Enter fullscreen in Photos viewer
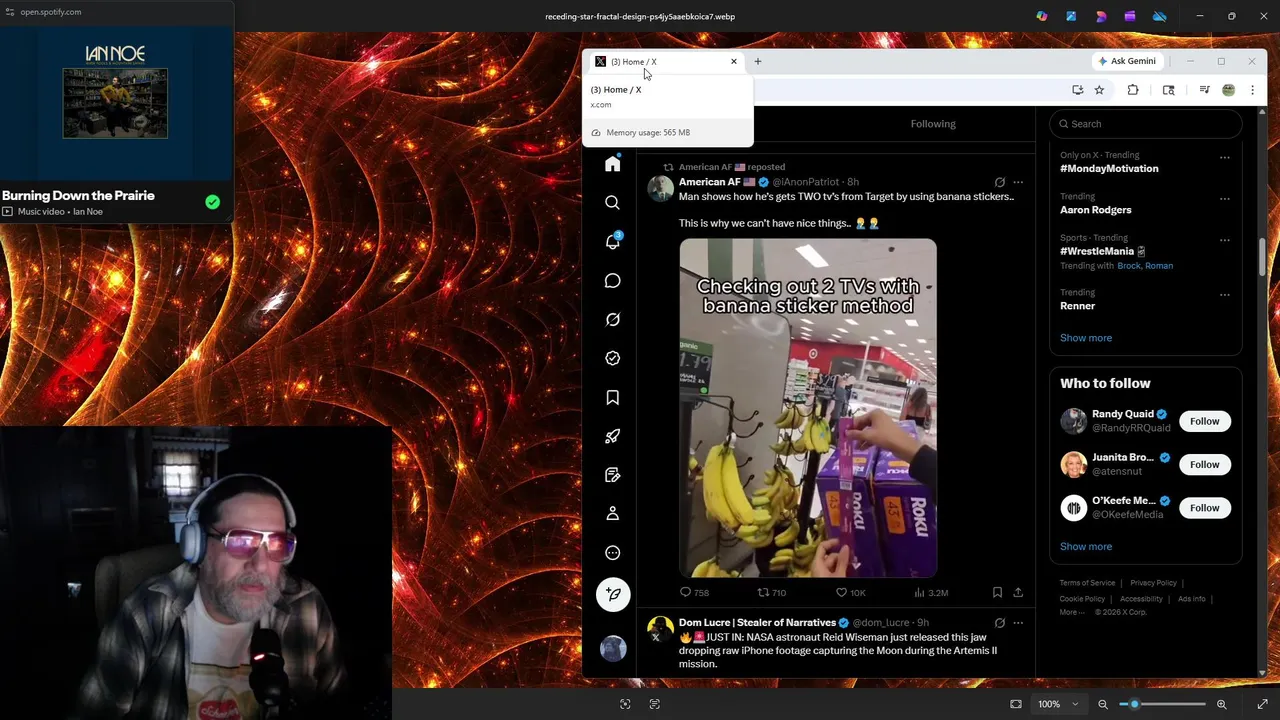The height and width of the screenshot is (720, 1280). tap(1262, 704)
